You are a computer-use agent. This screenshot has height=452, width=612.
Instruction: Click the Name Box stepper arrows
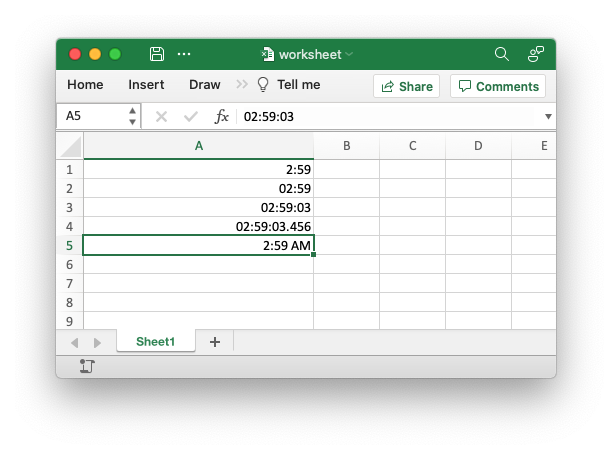[x=132, y=116]
